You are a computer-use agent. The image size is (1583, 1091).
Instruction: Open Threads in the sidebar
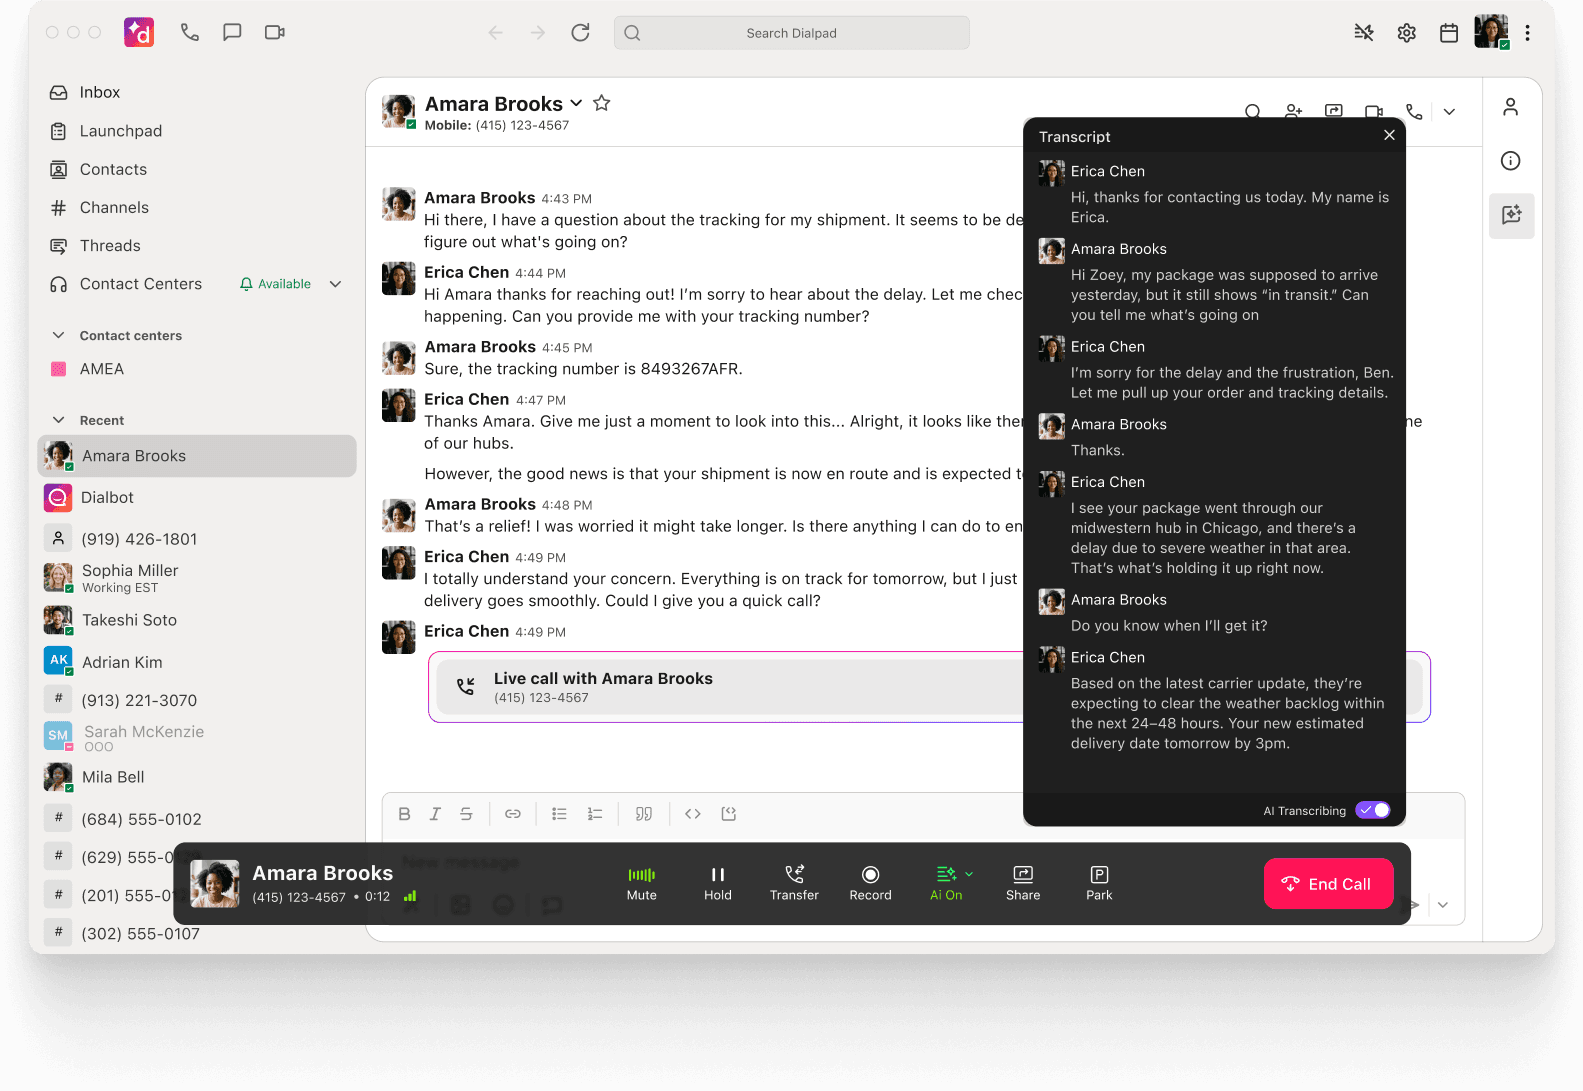[110, 245]
